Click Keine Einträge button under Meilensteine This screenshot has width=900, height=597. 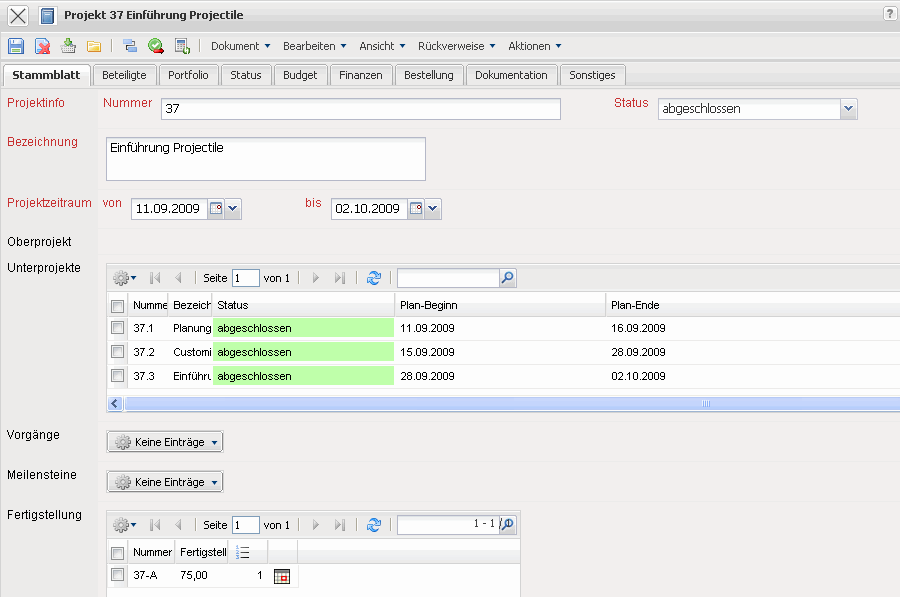(165, 482)
